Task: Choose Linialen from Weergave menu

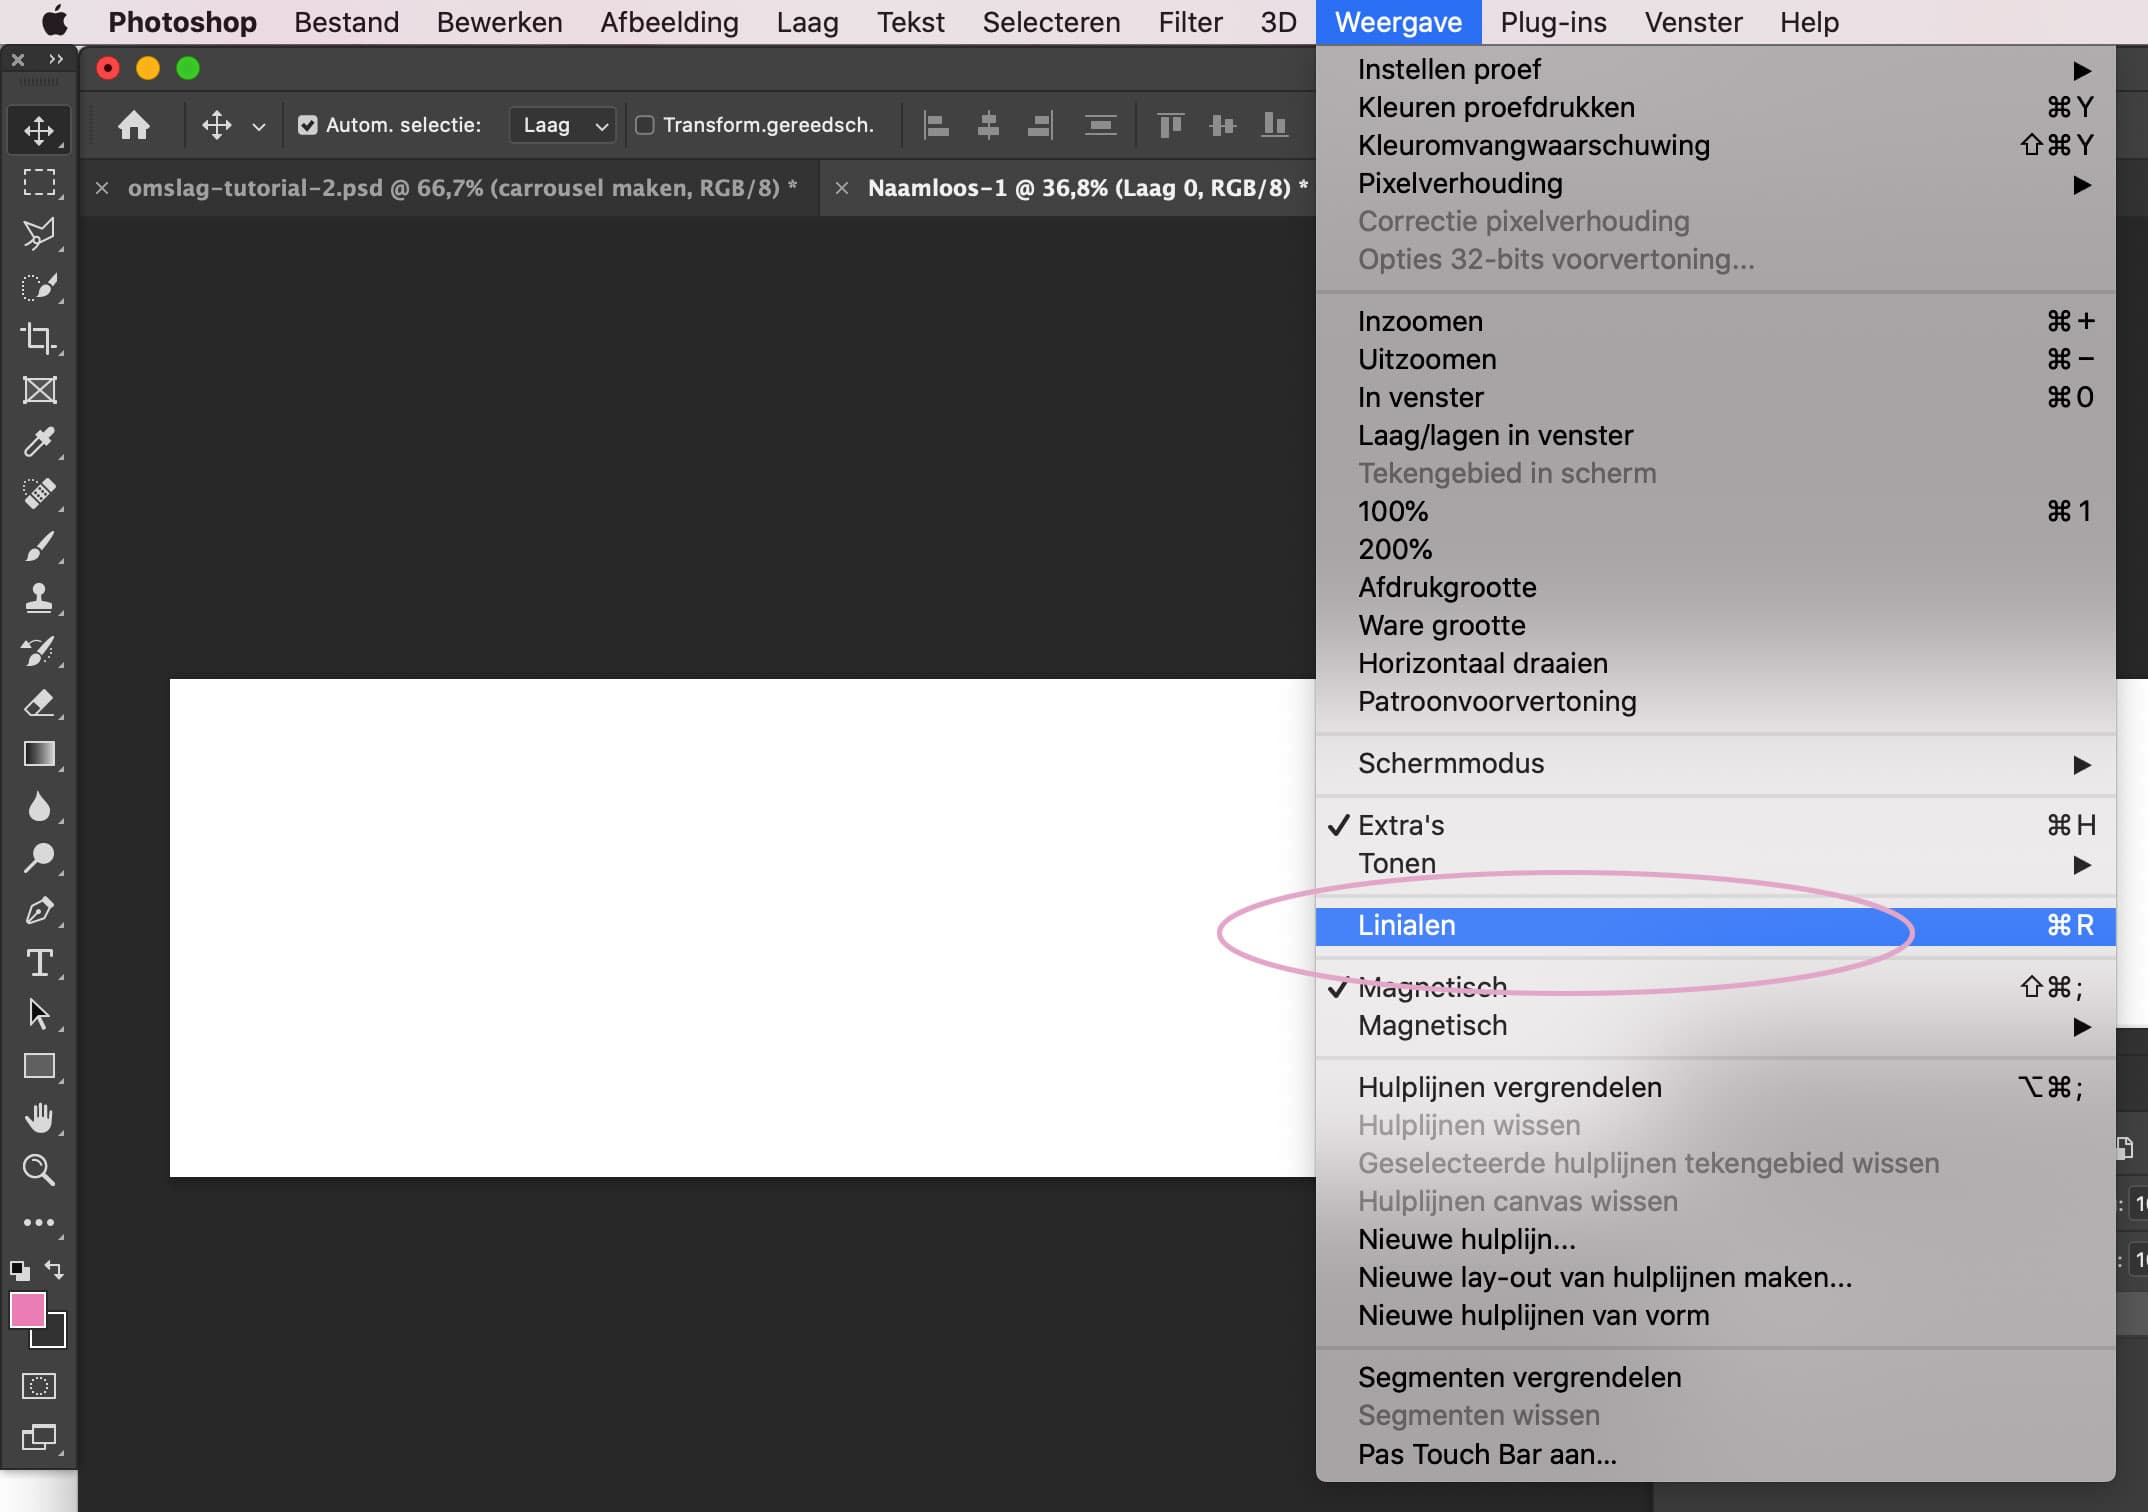Action: tap(1407, 925)
